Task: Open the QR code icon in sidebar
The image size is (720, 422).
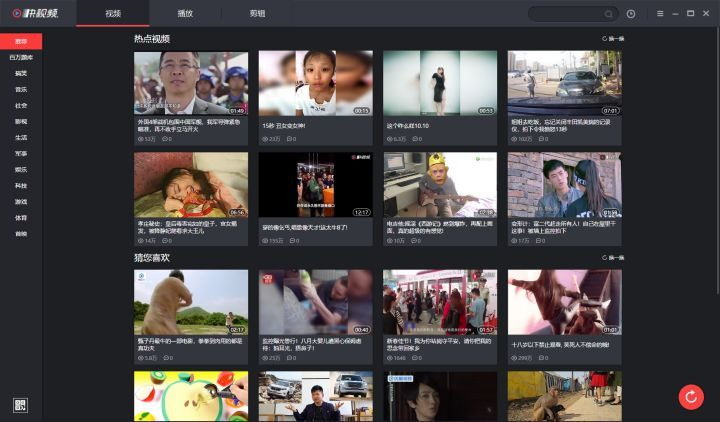Action: 20,405
